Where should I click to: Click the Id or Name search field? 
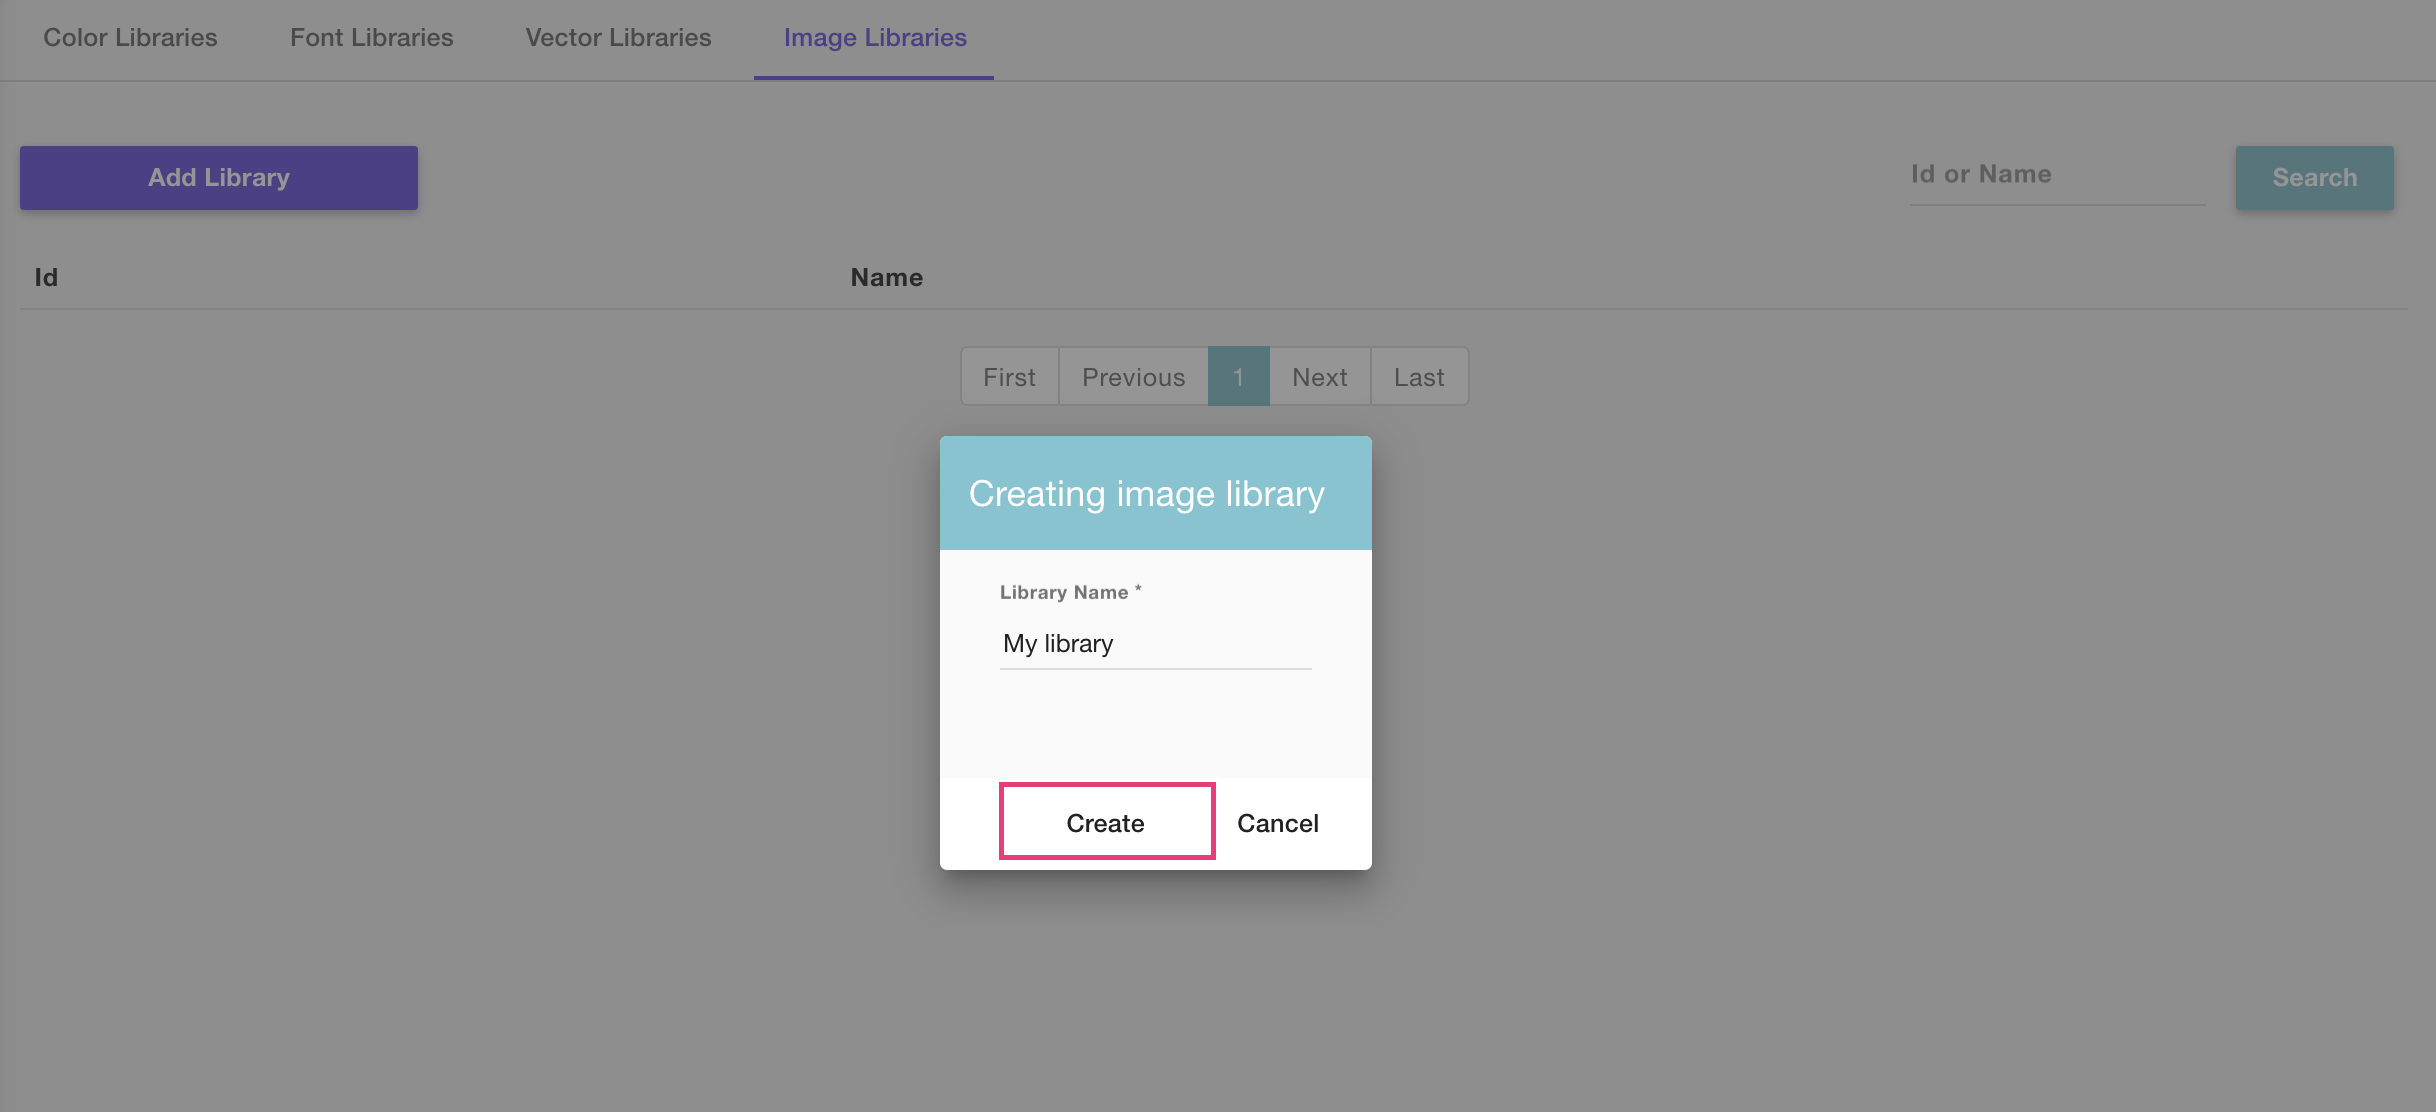point(2056,175)
